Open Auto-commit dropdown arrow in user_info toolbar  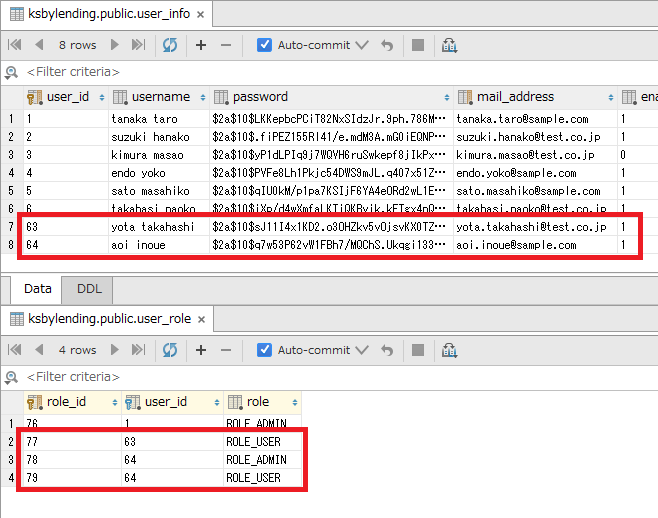[x=362, y=45]
